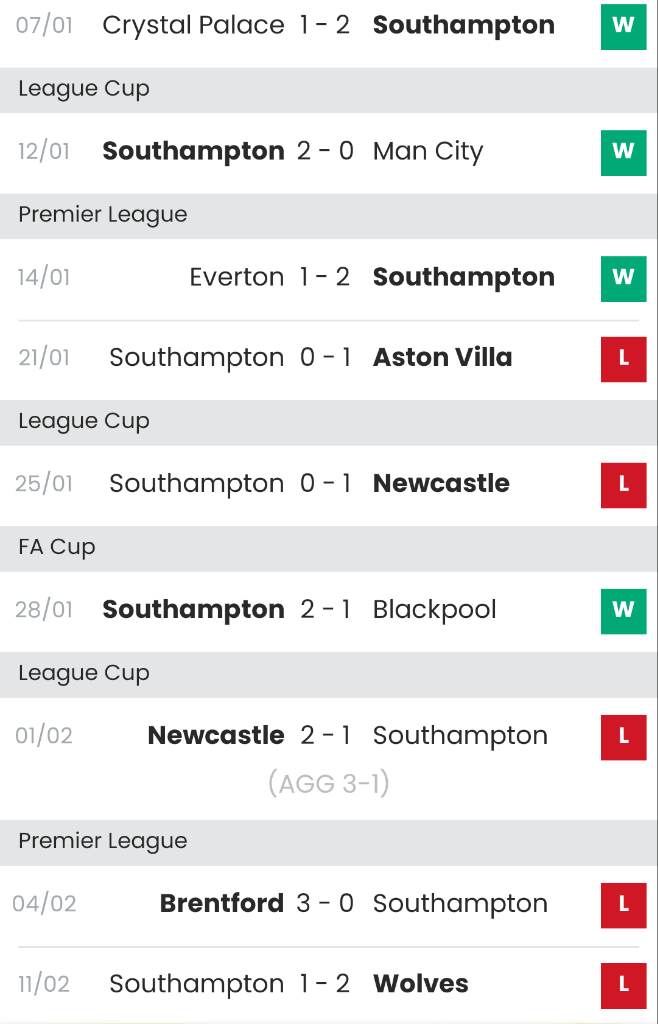Click the L badge on 01/02 Newcastle match

pos(623,736)
